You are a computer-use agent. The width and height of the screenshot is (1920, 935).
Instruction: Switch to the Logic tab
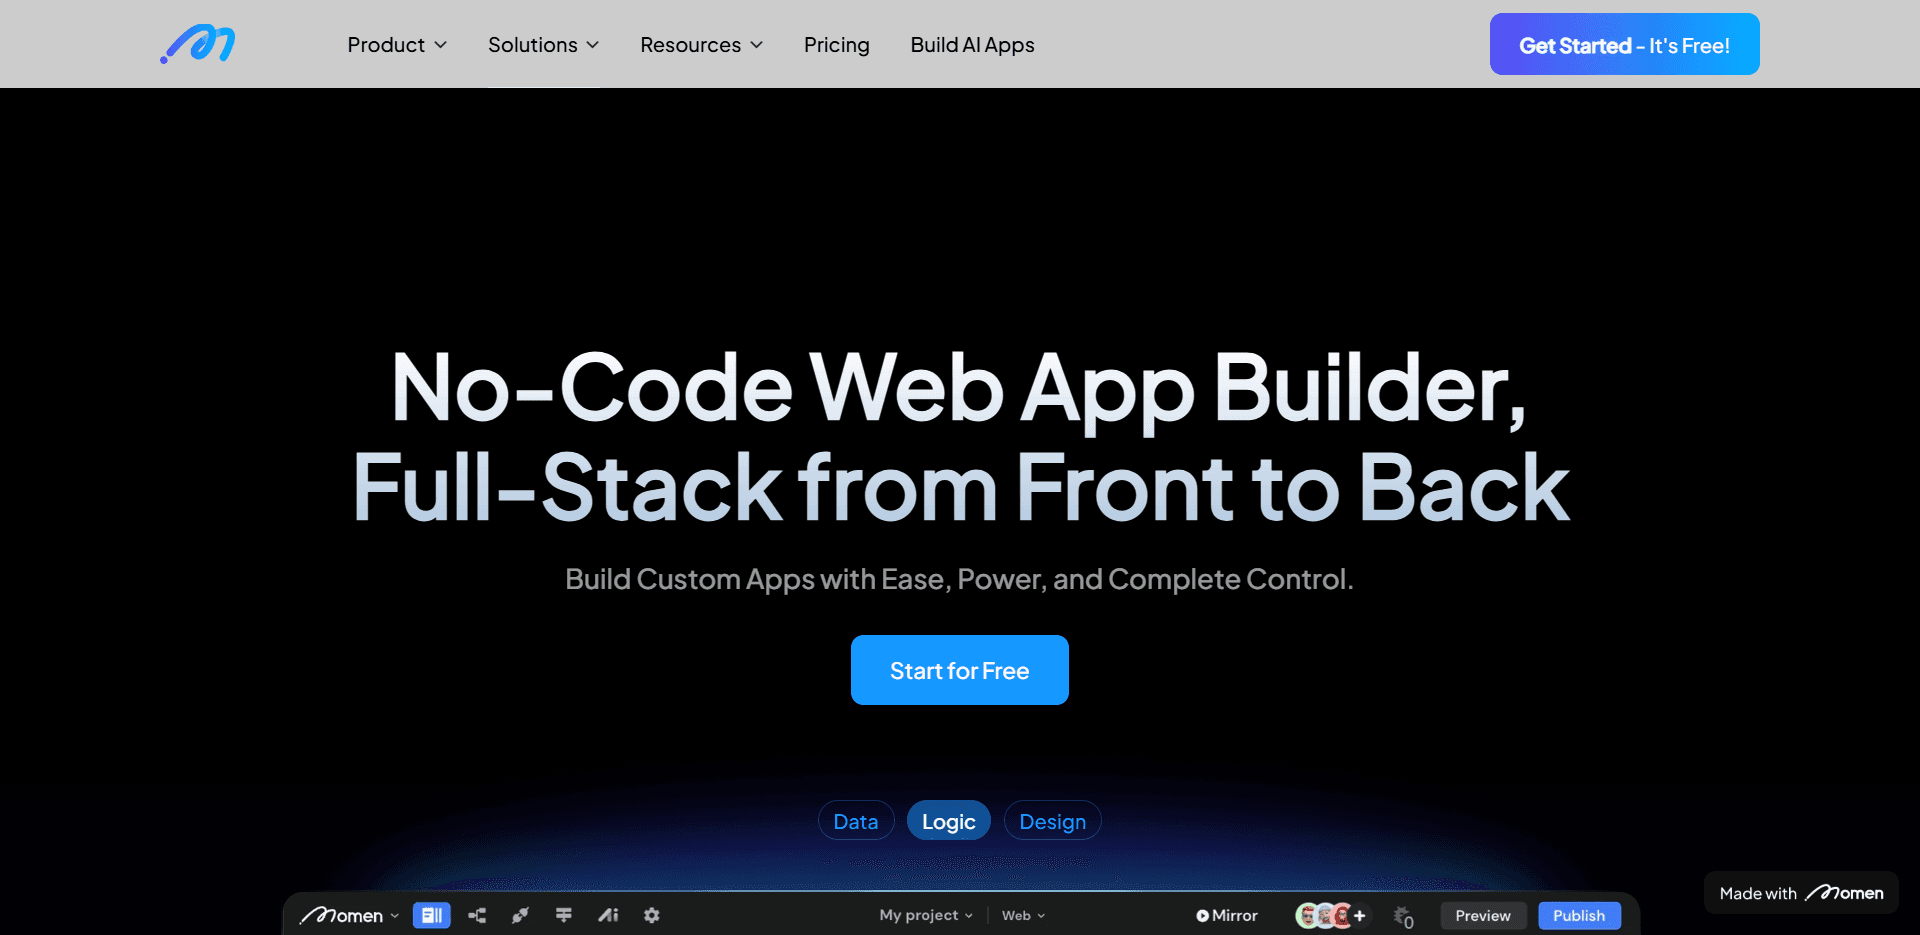(x=948, y=821)
